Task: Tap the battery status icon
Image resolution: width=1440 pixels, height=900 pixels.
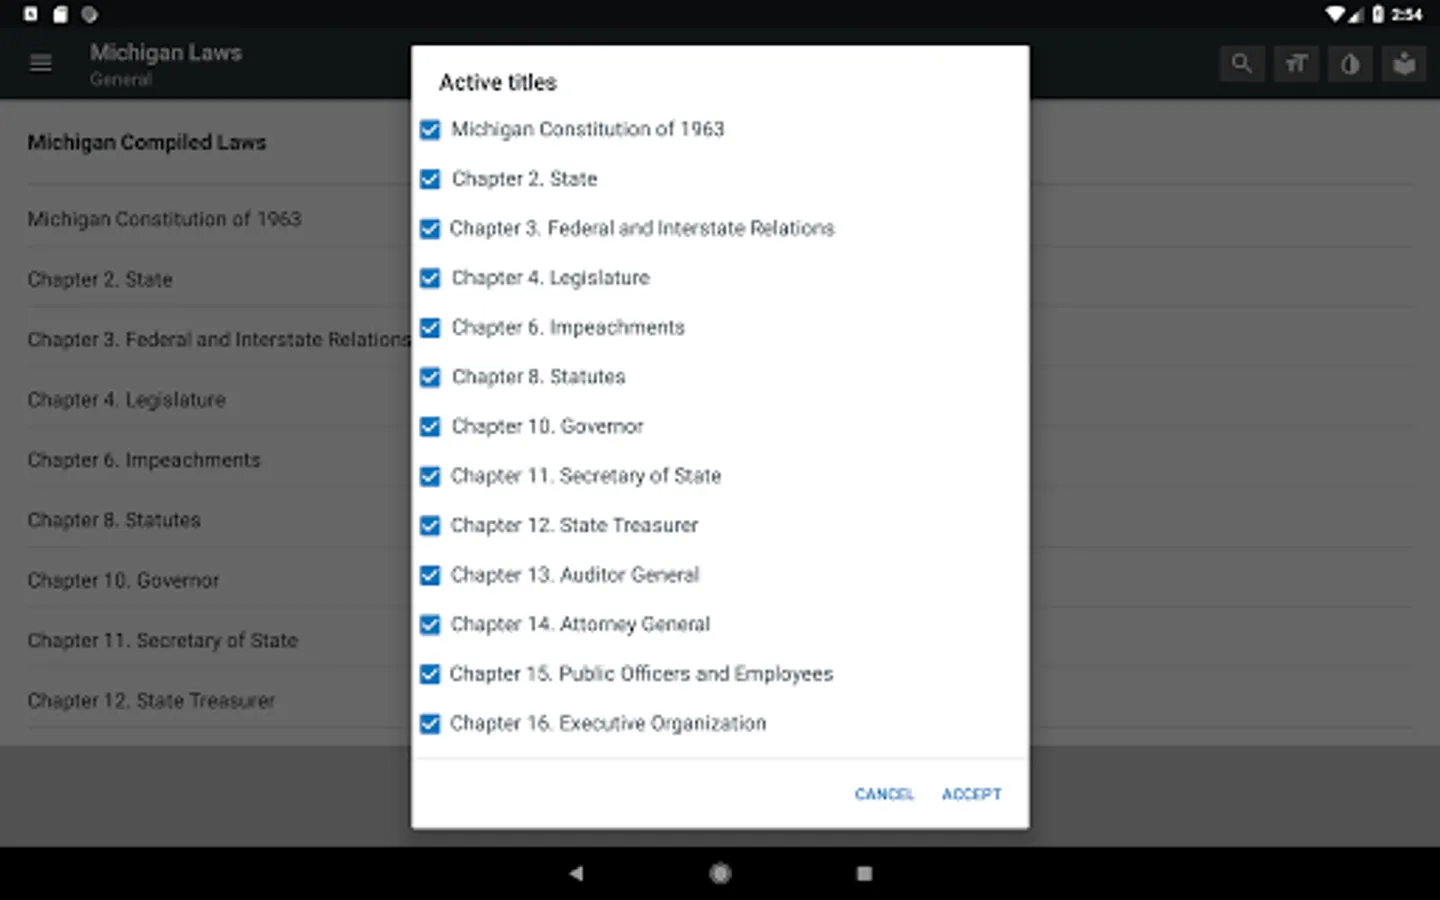Action: pos(1378,14)
